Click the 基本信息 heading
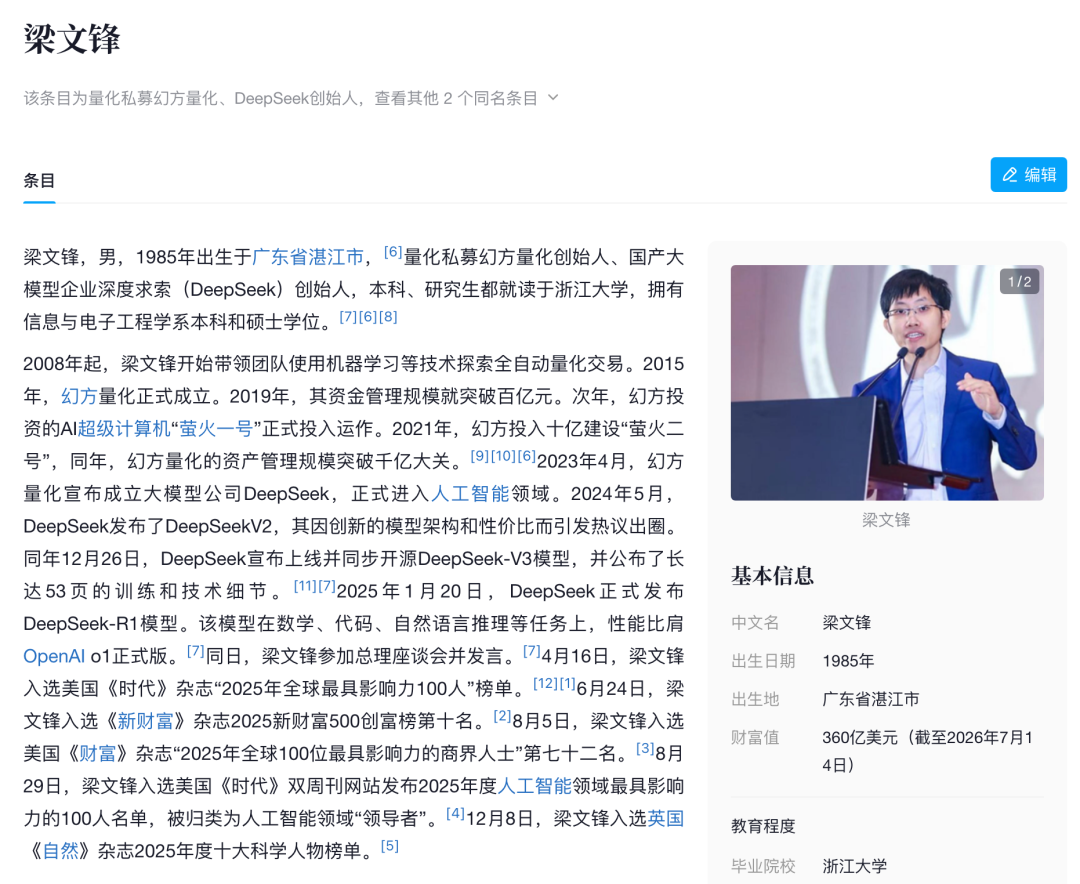The width and height of the screenshot is (1080, 884). [772, 575]
